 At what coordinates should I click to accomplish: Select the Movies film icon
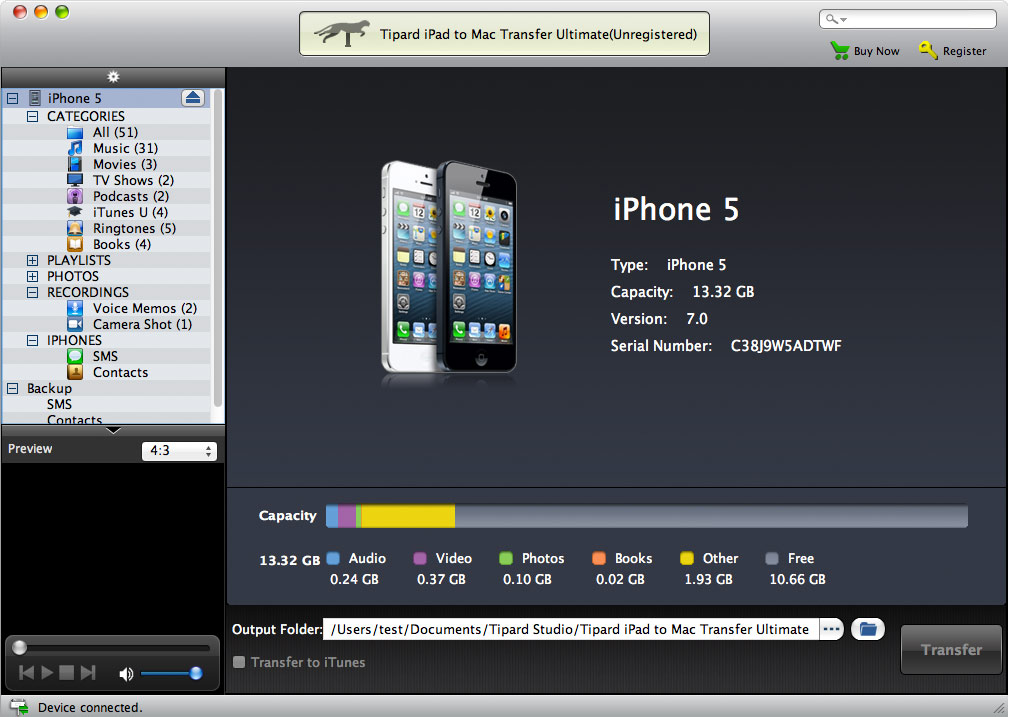click(x=75, y=164)
